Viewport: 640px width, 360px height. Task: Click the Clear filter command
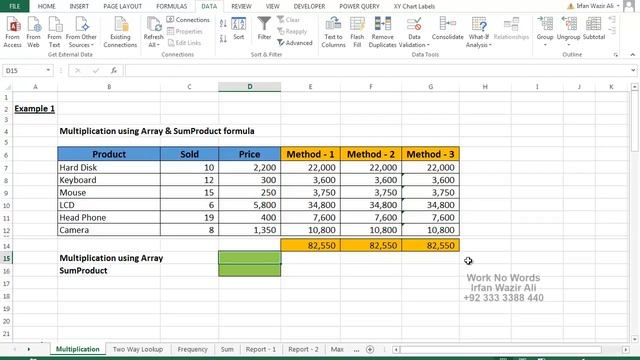(288, 20)
